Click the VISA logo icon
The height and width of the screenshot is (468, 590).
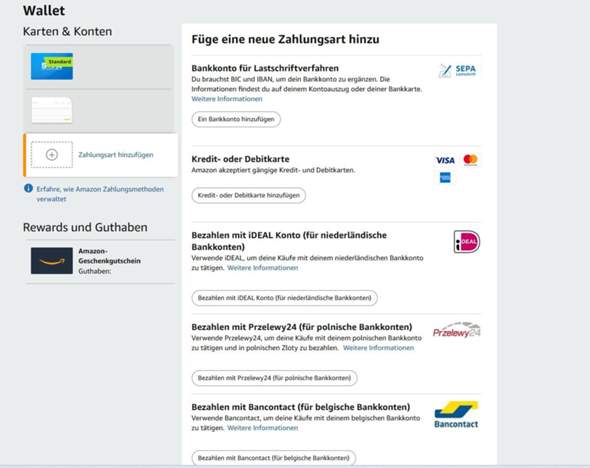(445, 160)
